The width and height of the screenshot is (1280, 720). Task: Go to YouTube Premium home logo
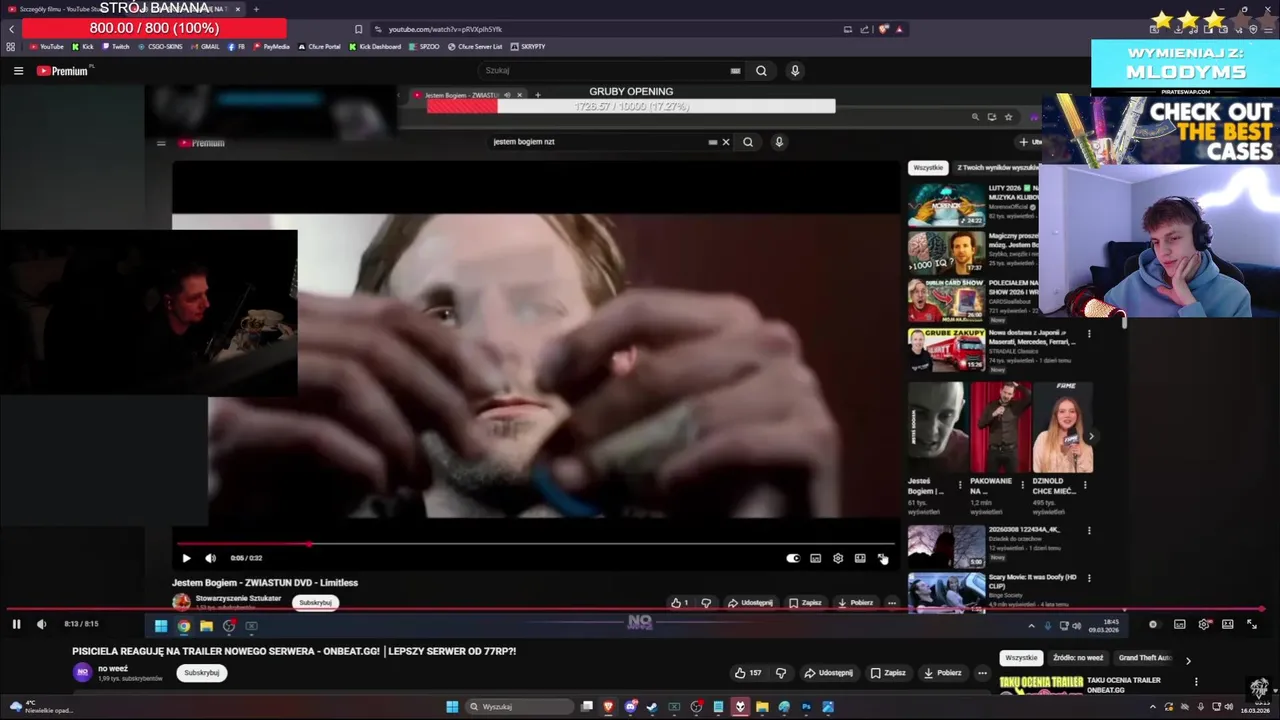click(x=62, y=71)
